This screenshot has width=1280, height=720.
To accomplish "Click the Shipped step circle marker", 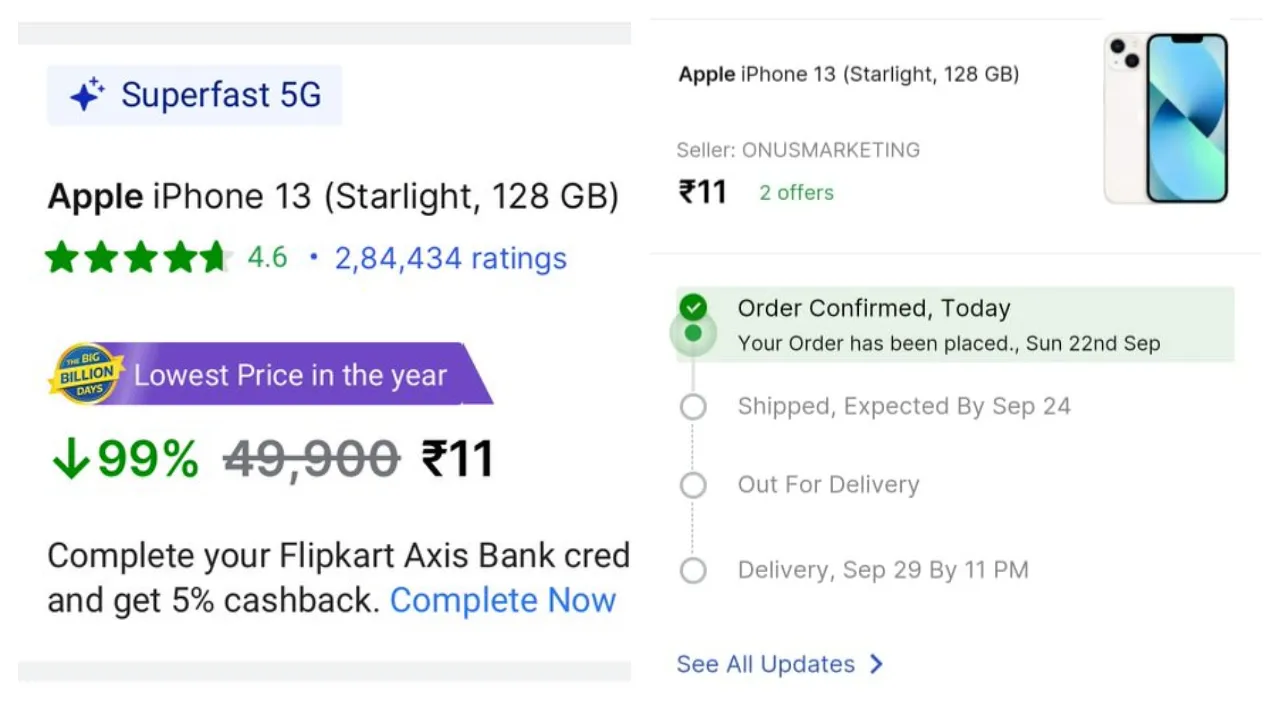I will [x=693, y=407].
